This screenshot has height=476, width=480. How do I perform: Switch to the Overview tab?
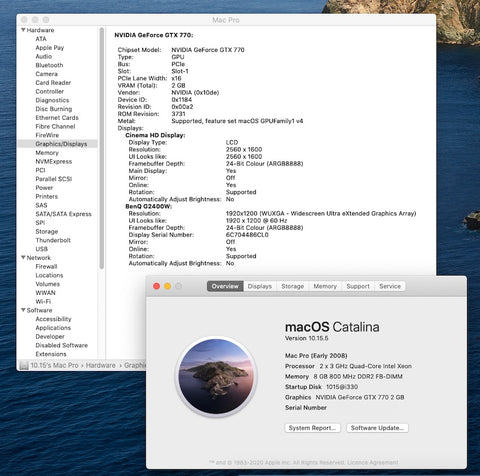point(225,286)
